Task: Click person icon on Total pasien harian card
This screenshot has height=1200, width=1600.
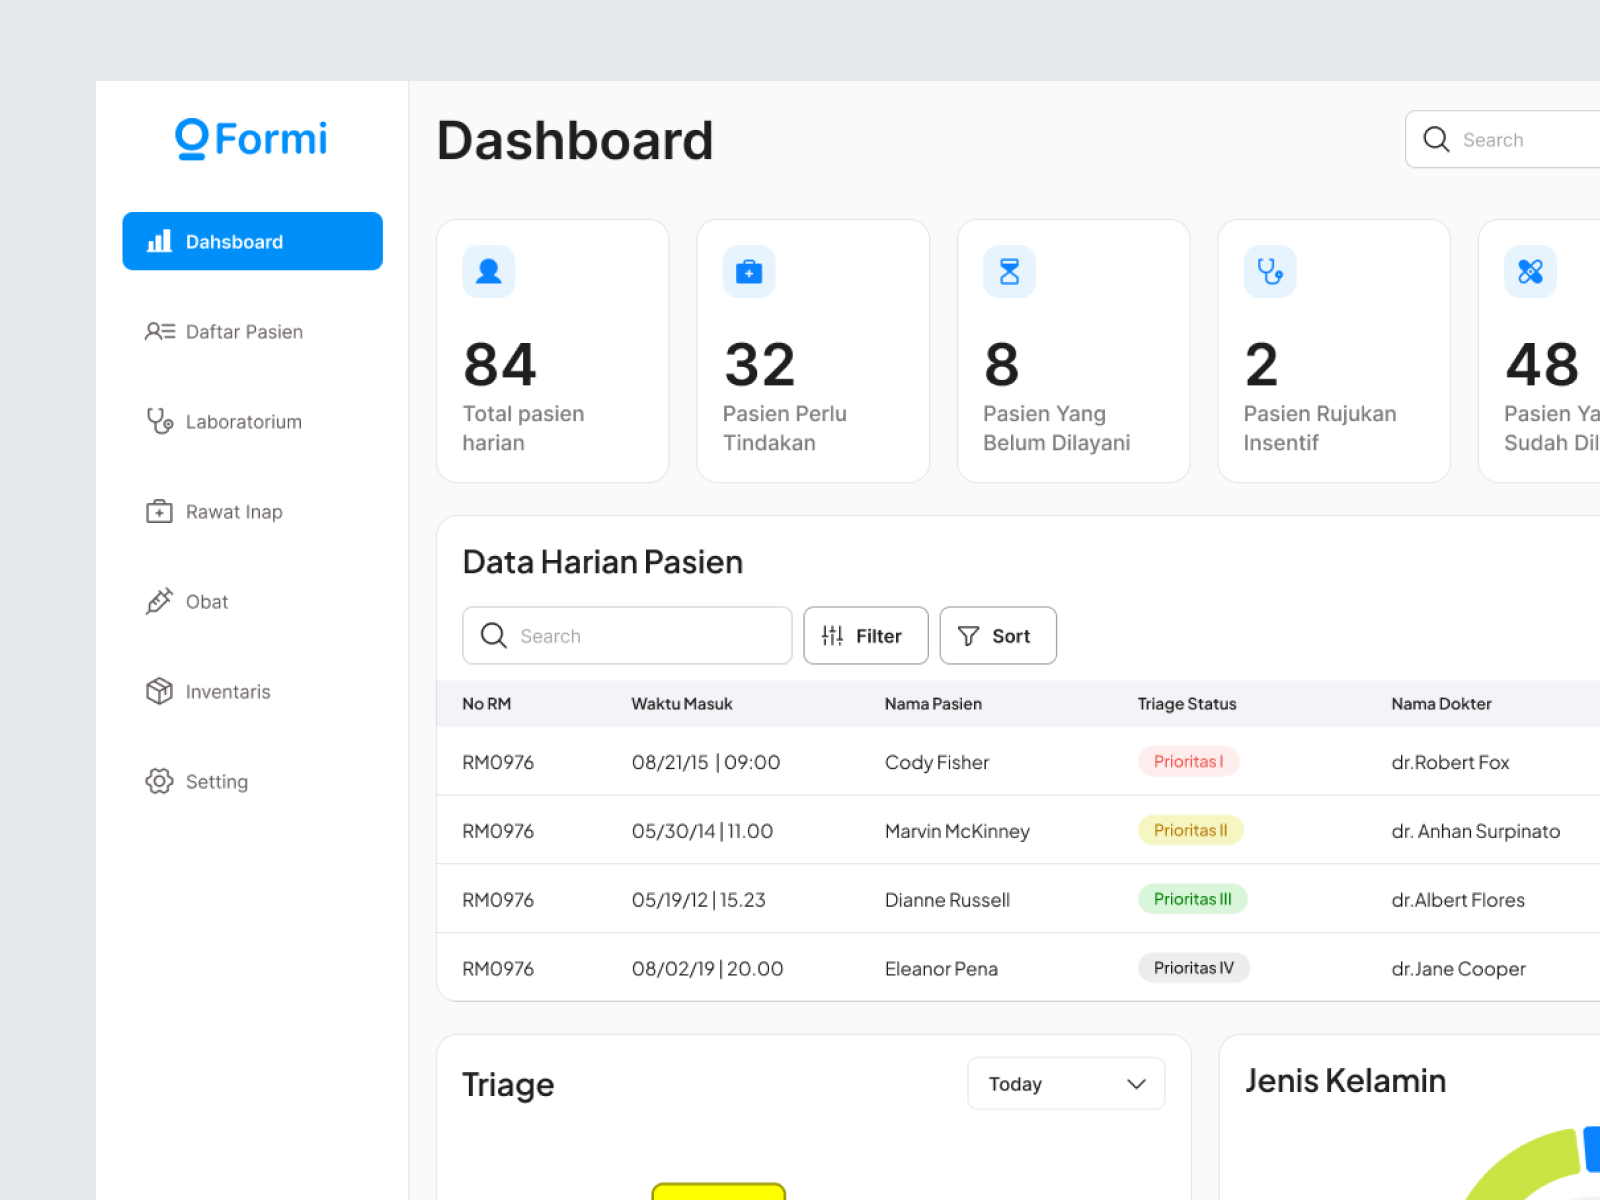Action: [489, 271]
